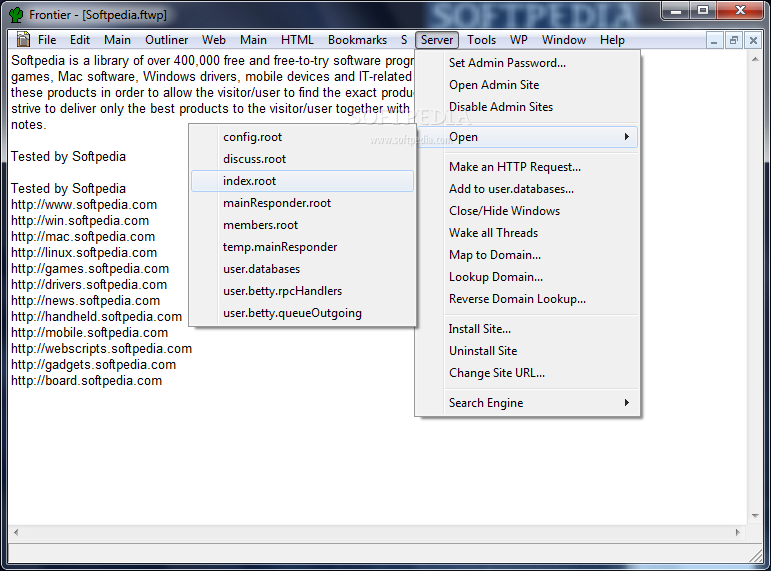This screenshot has height=571, width=771.
Task: Click the http://linux.softpedia.com line
Action: click(x=84, y=253)
